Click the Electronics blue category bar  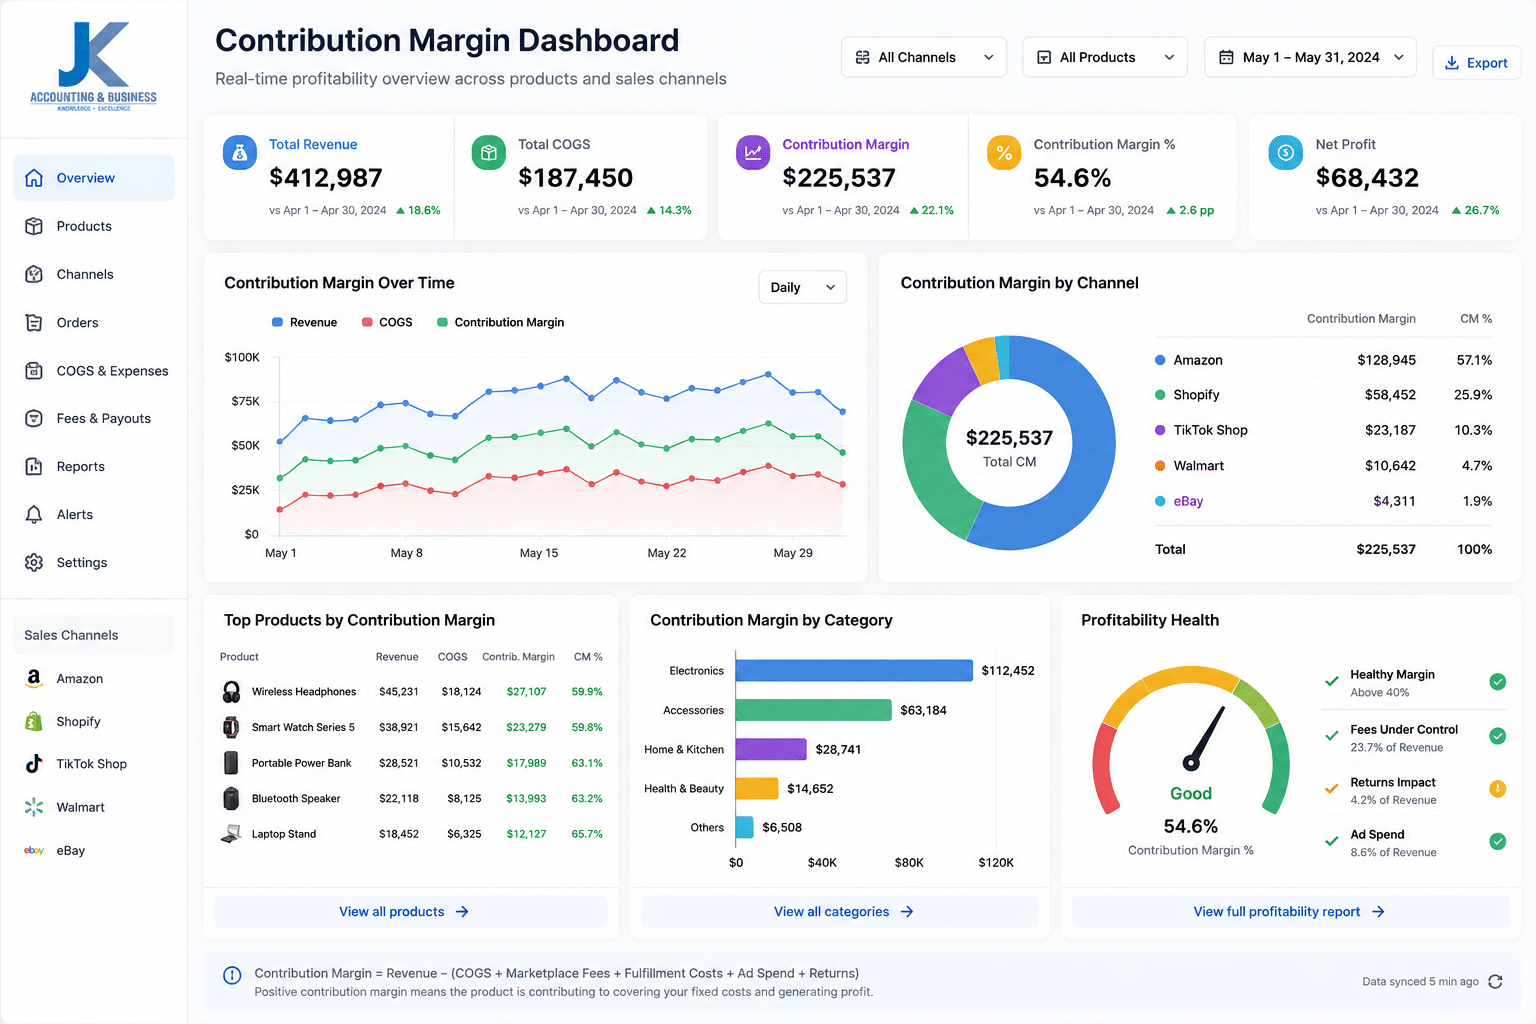(854, 670)
